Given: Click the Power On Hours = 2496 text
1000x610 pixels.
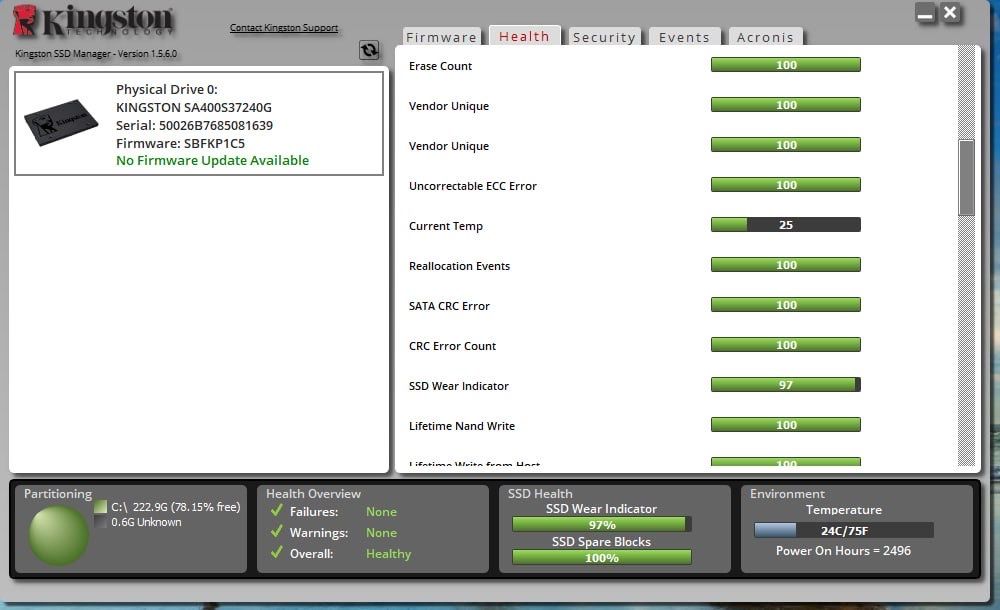Looking at the screenshot, I should [x=843, y=551].
